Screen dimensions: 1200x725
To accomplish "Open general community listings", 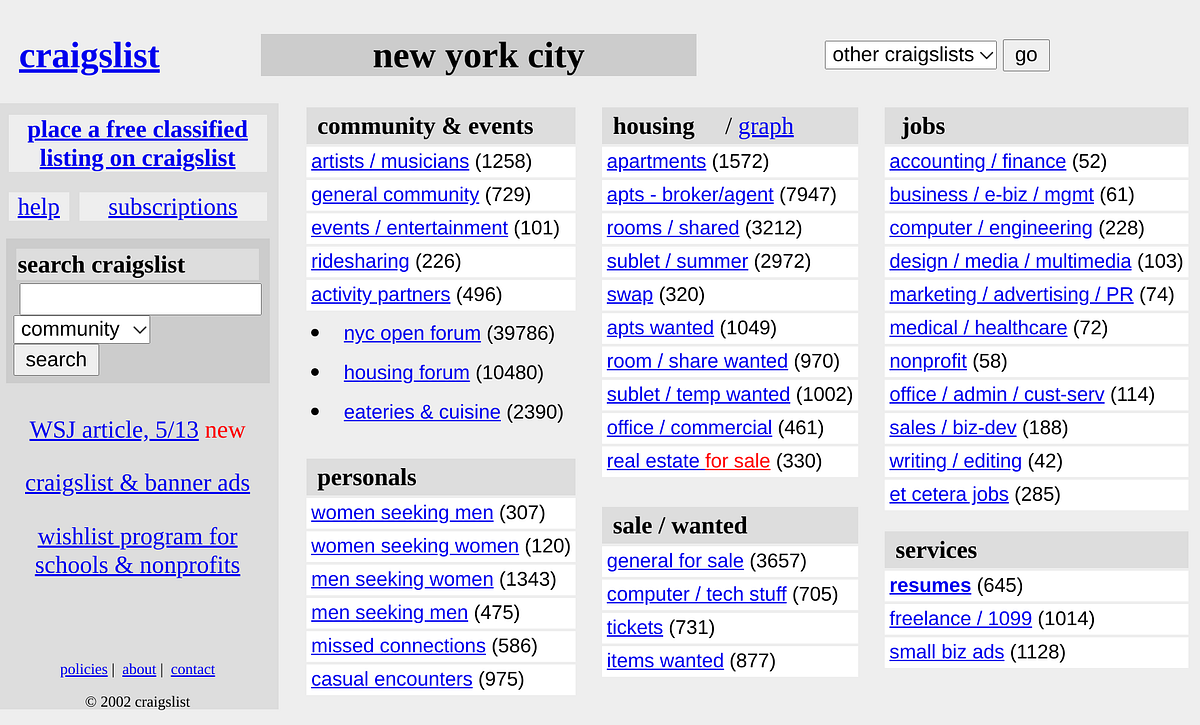I will pos(395,194).
